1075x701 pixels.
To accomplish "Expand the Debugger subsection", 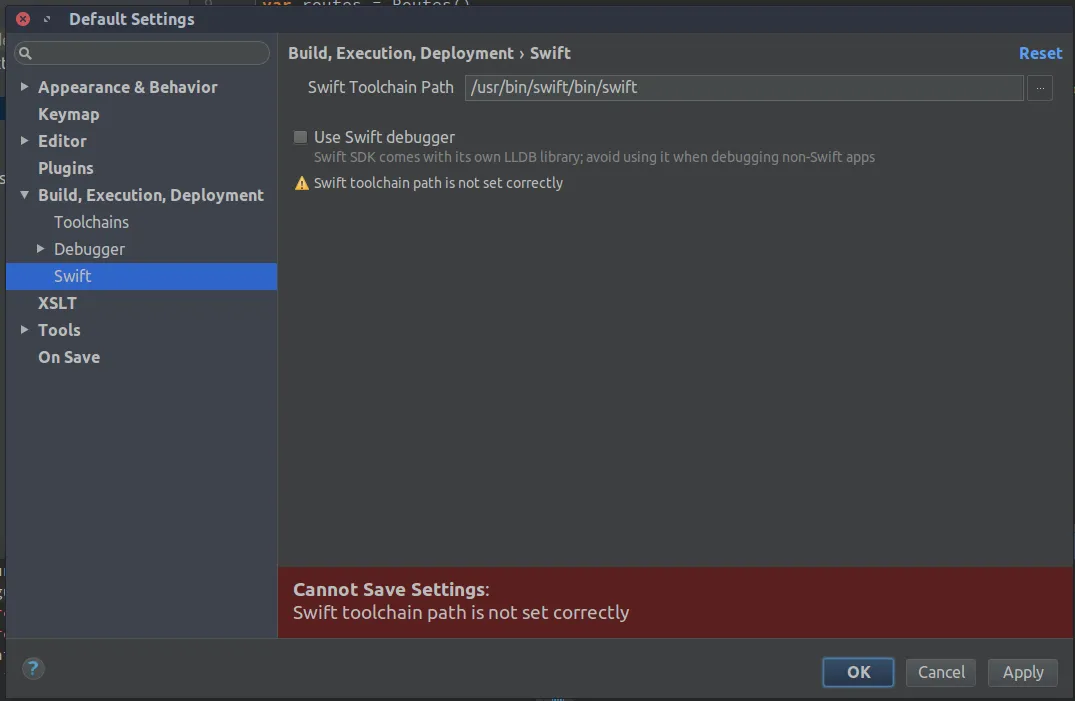I will pos(41,249).
